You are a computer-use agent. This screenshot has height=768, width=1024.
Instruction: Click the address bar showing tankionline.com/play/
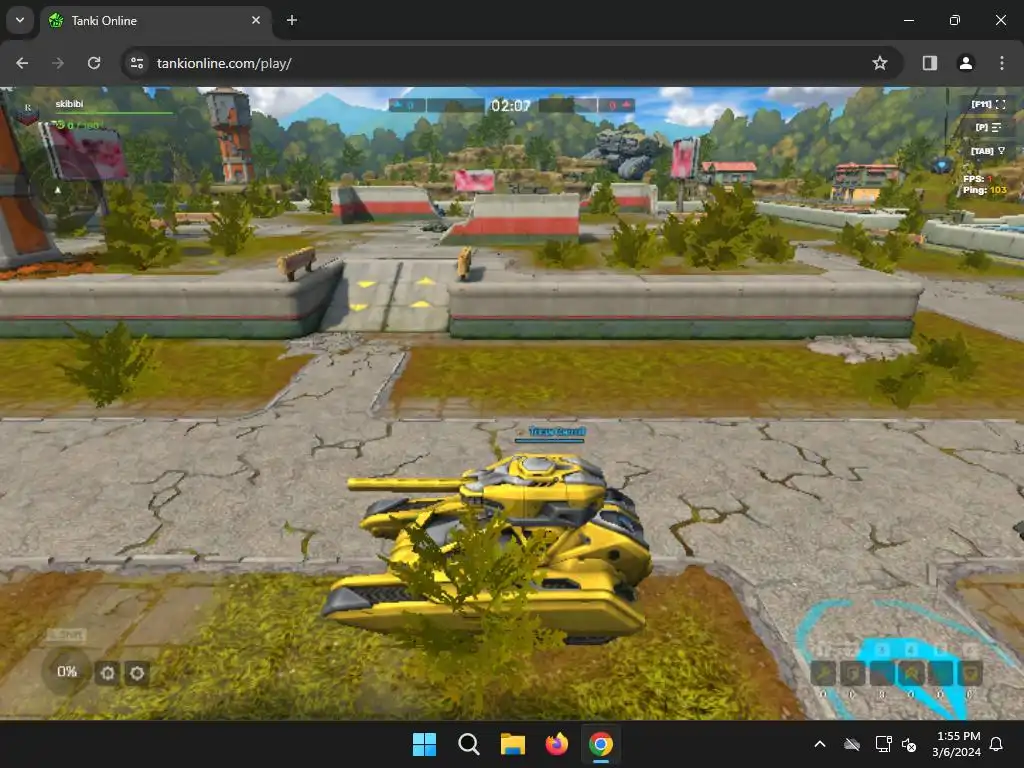[x=512, y=63]
